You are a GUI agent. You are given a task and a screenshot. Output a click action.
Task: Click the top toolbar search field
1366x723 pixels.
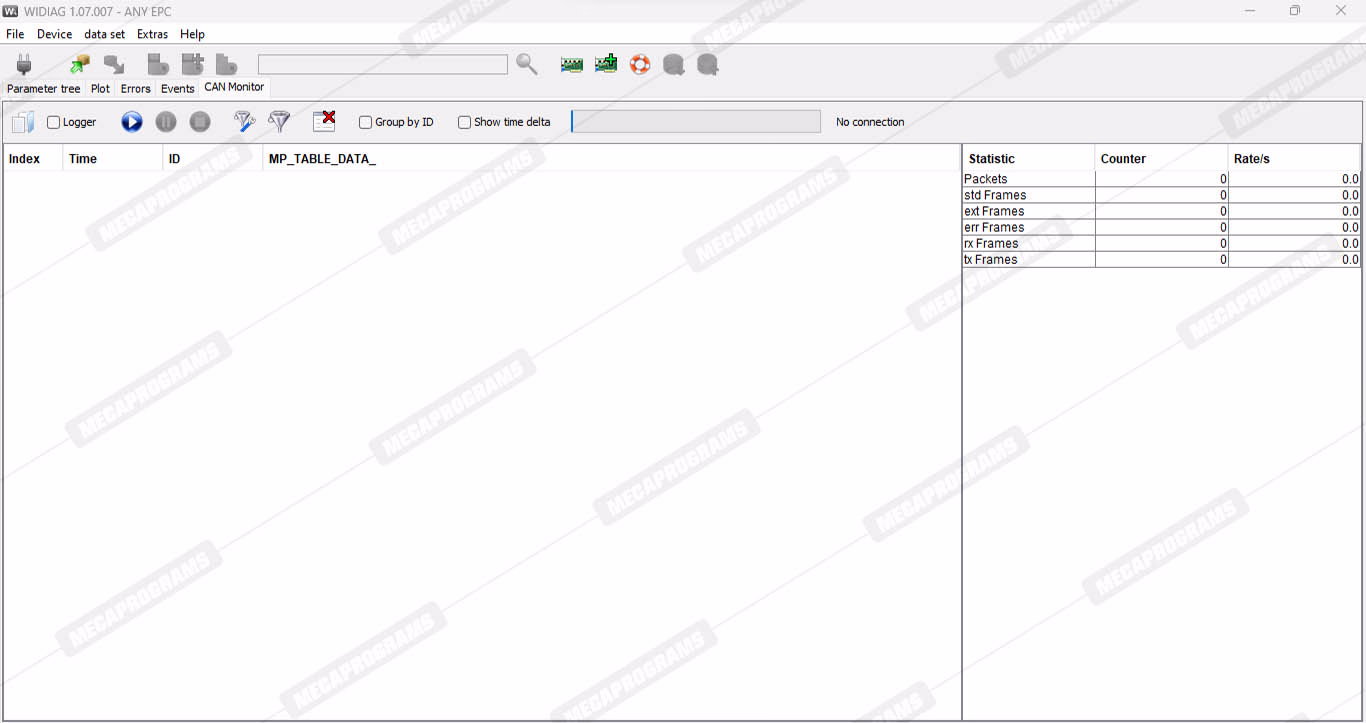coord(382,65)
